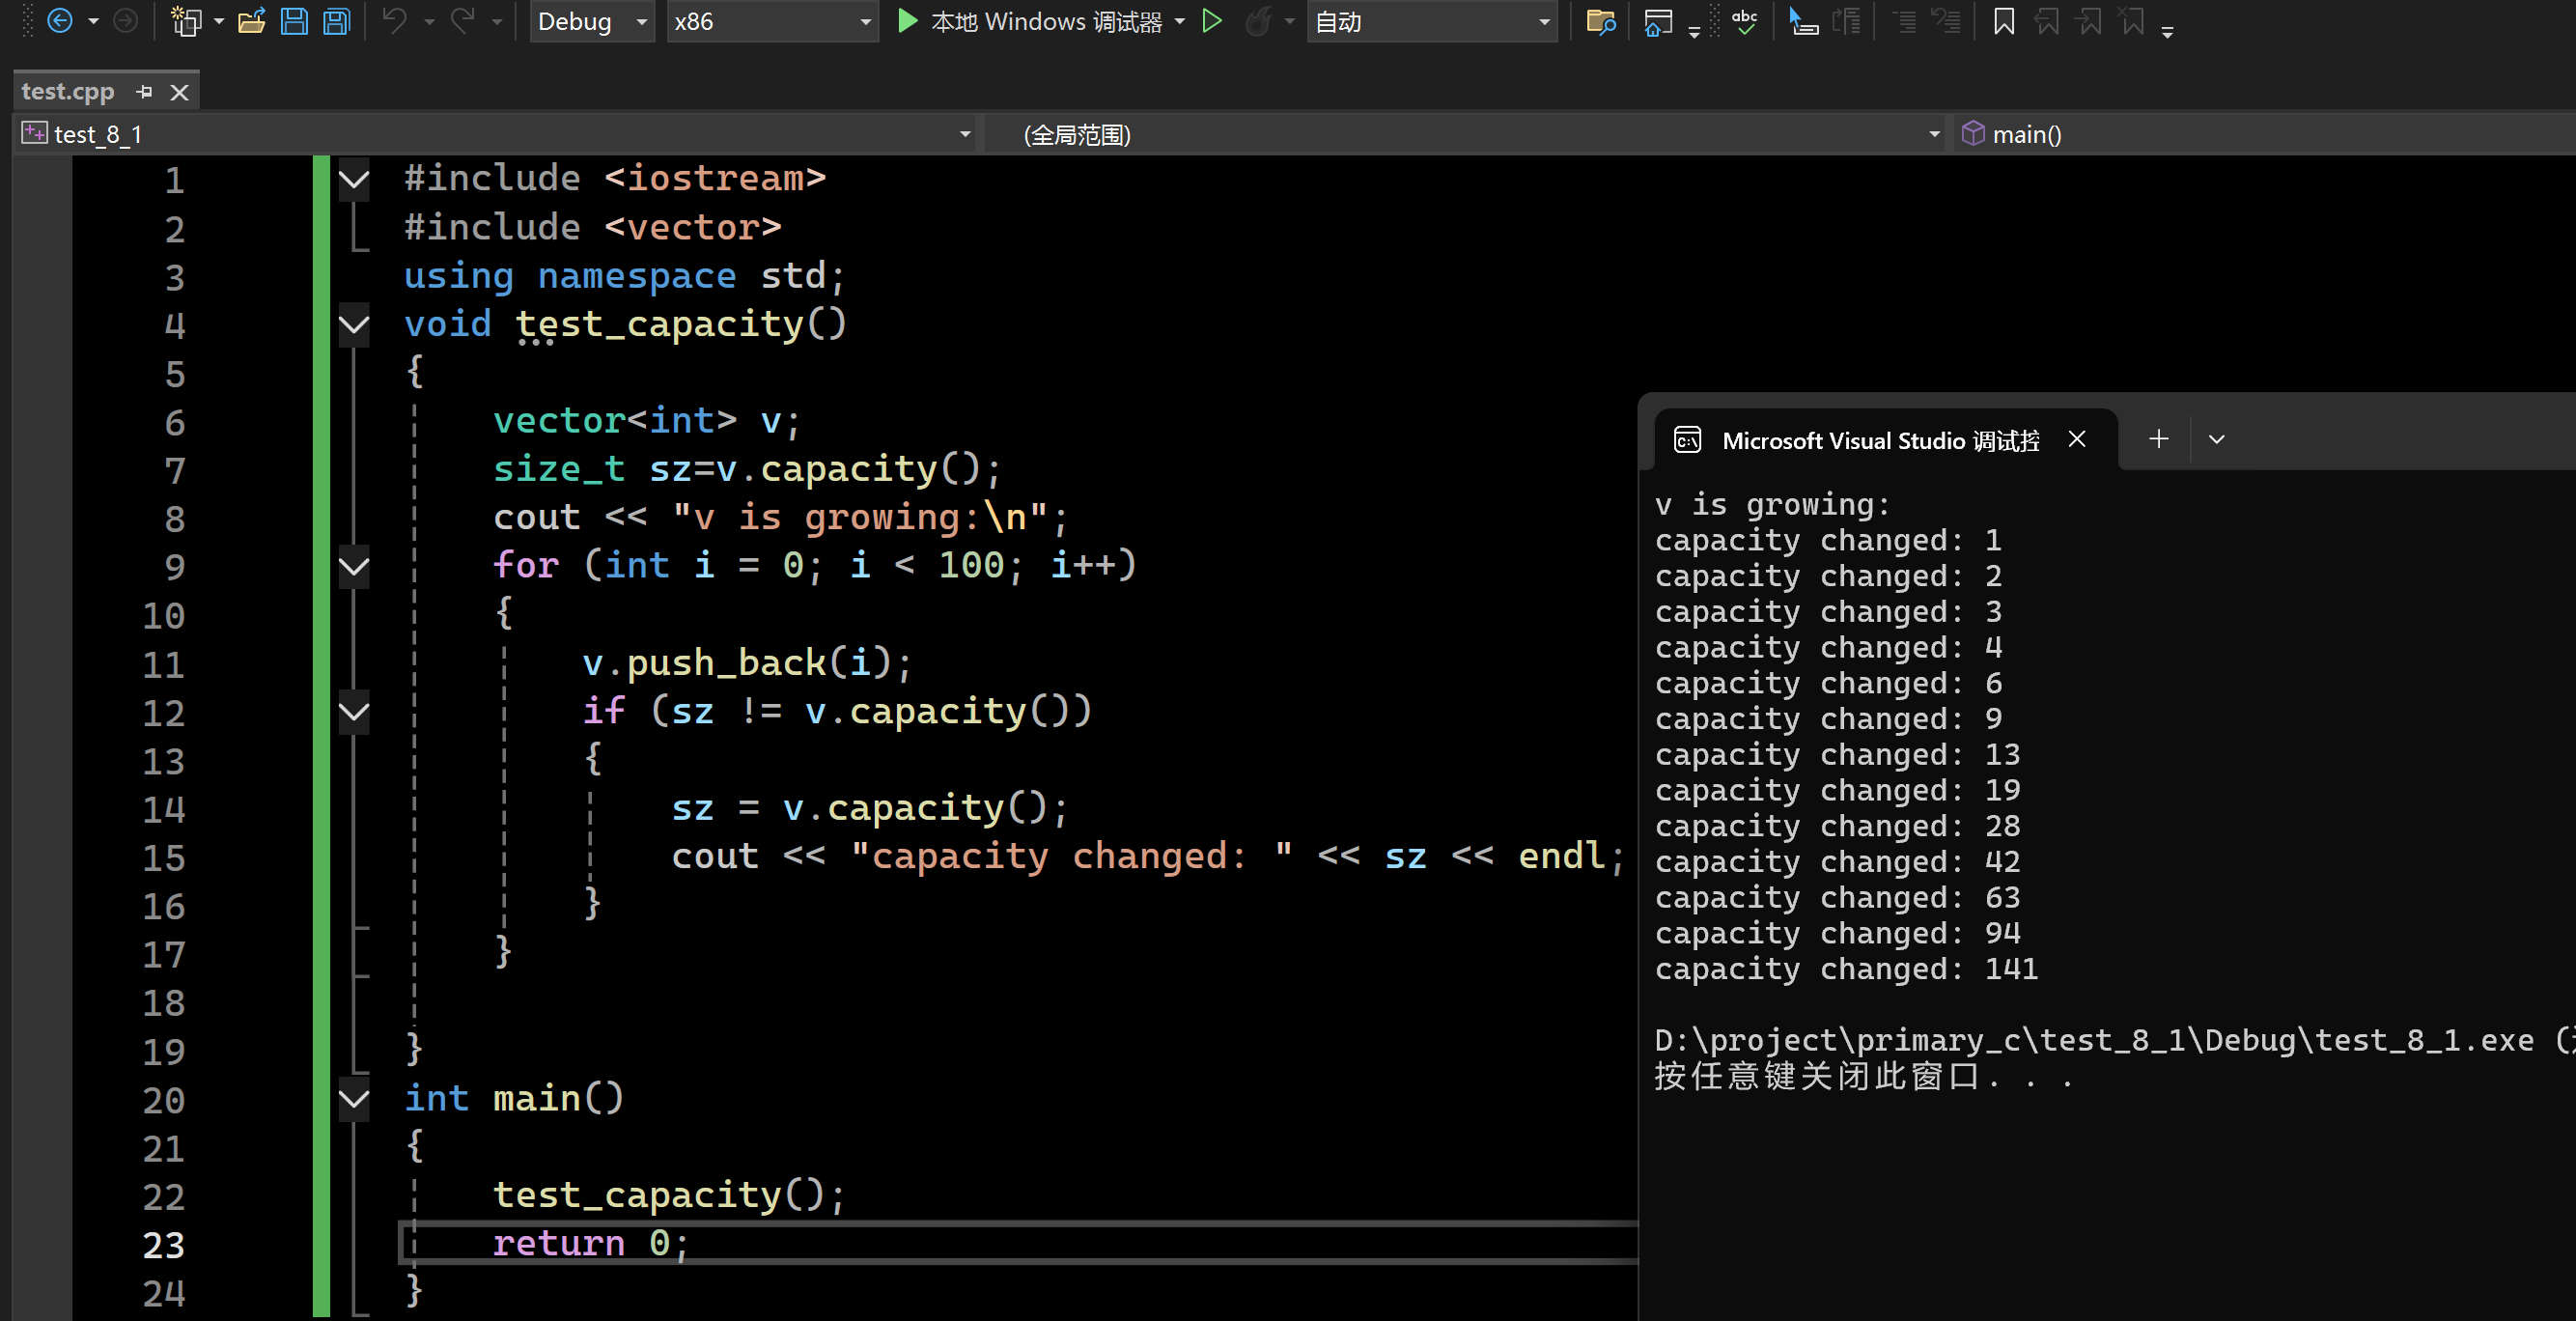Click the window-with-home icon in toolbar
The height and width of the screenshot is (1321, 2576).
point(1658,21)
